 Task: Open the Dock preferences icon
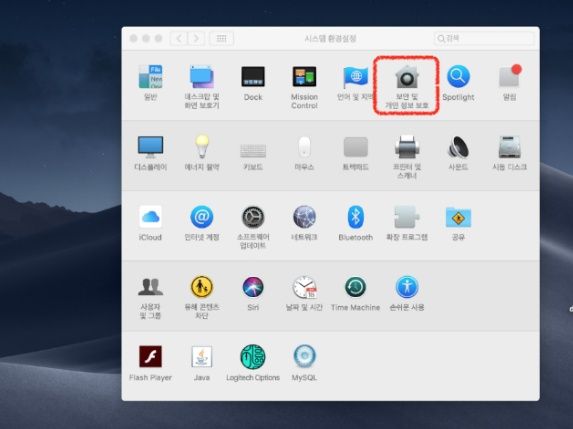tap(253, 77)
